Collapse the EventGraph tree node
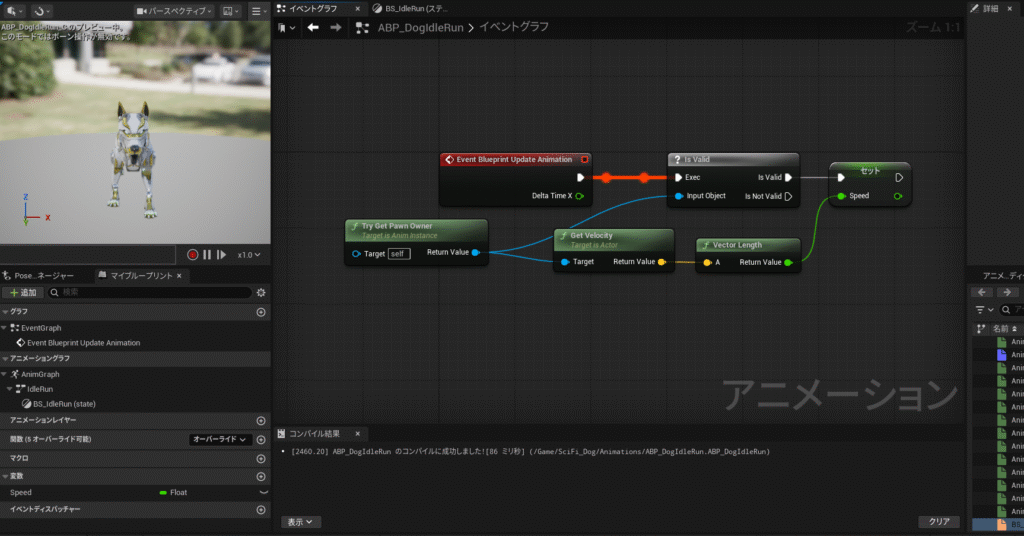 coord(5,328)
